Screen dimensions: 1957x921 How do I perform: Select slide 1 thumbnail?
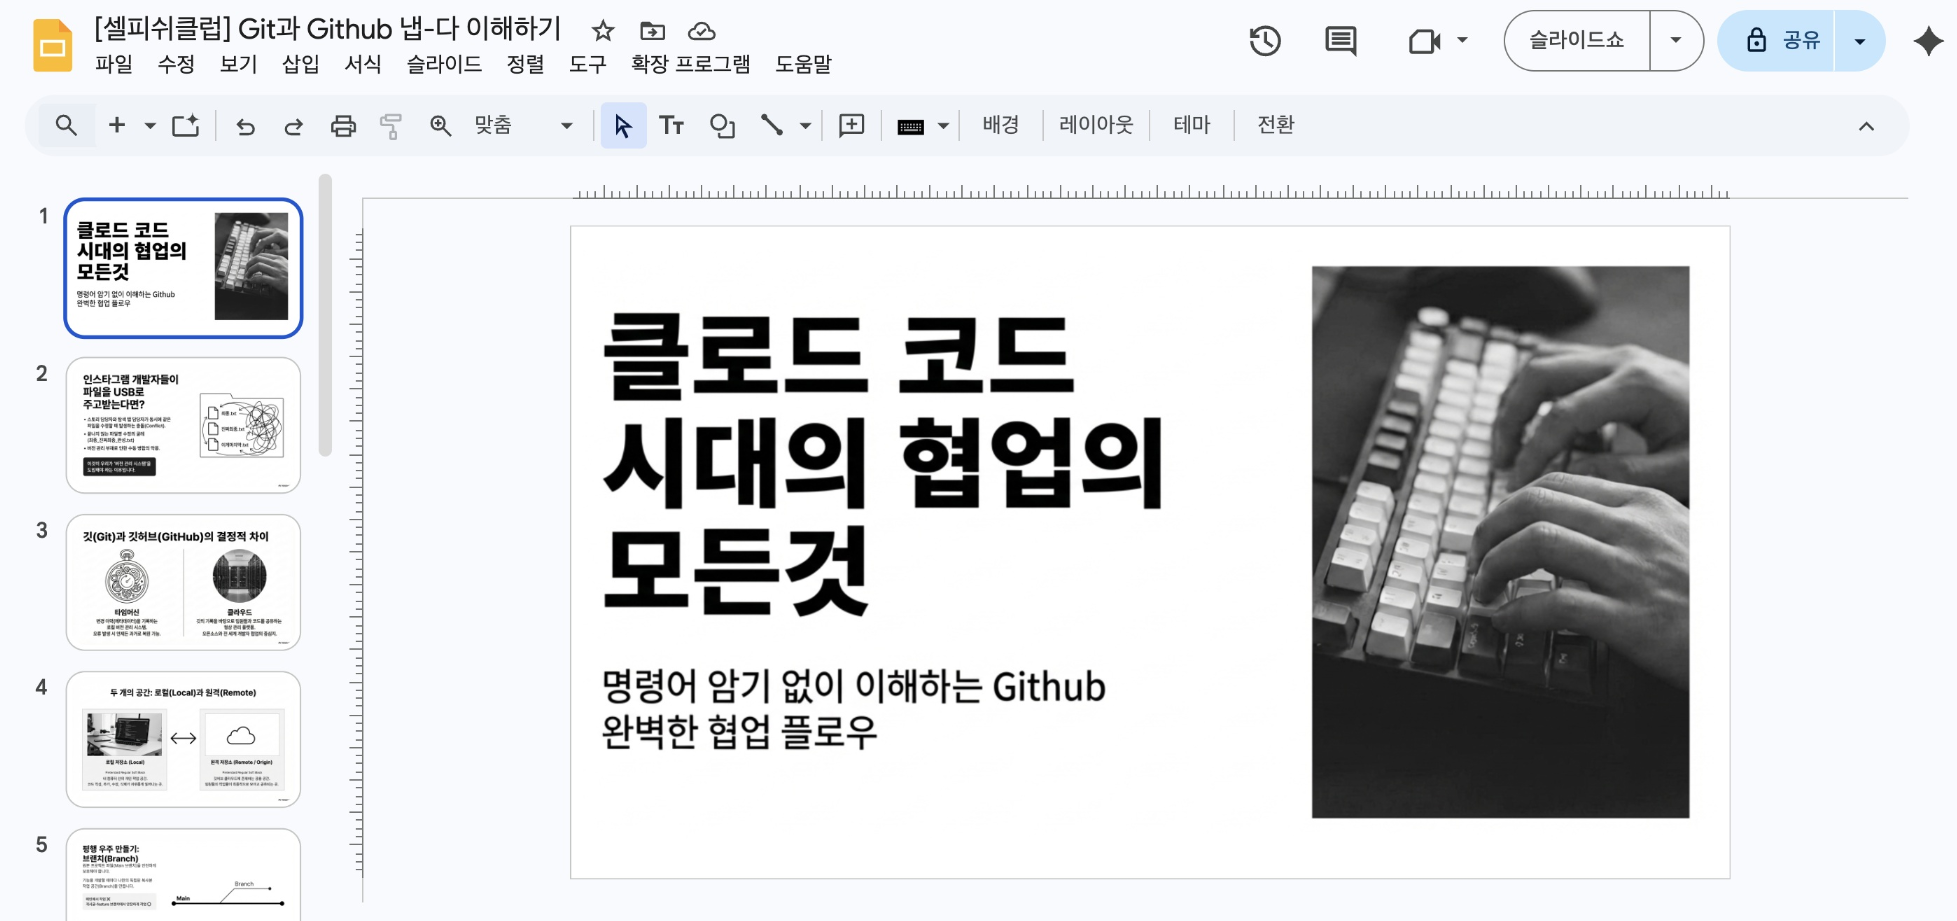pos(183,268)
